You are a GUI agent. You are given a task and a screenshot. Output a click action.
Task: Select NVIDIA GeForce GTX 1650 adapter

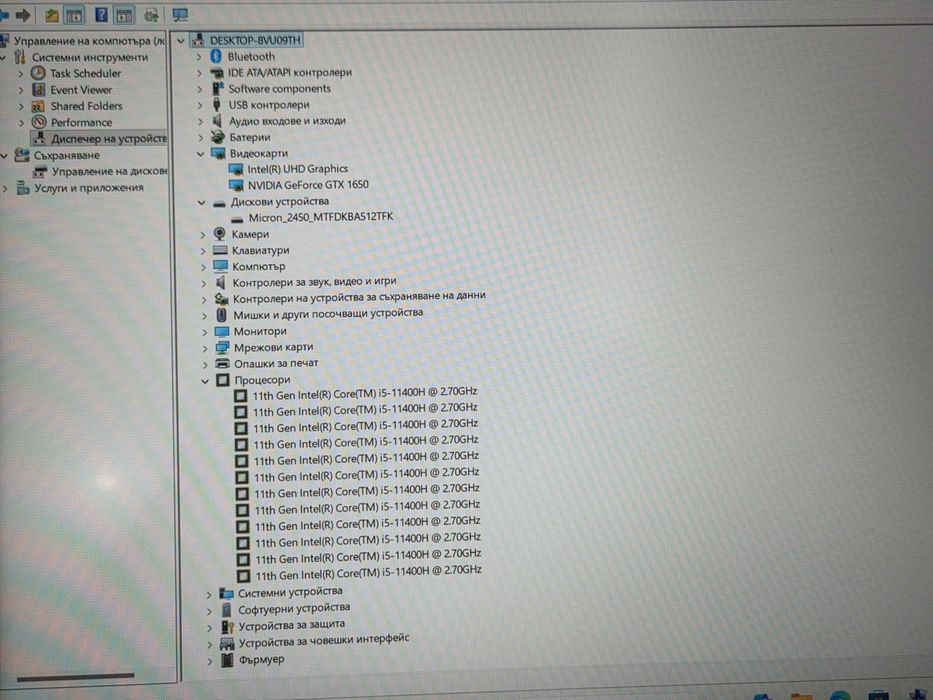(308, 185)
